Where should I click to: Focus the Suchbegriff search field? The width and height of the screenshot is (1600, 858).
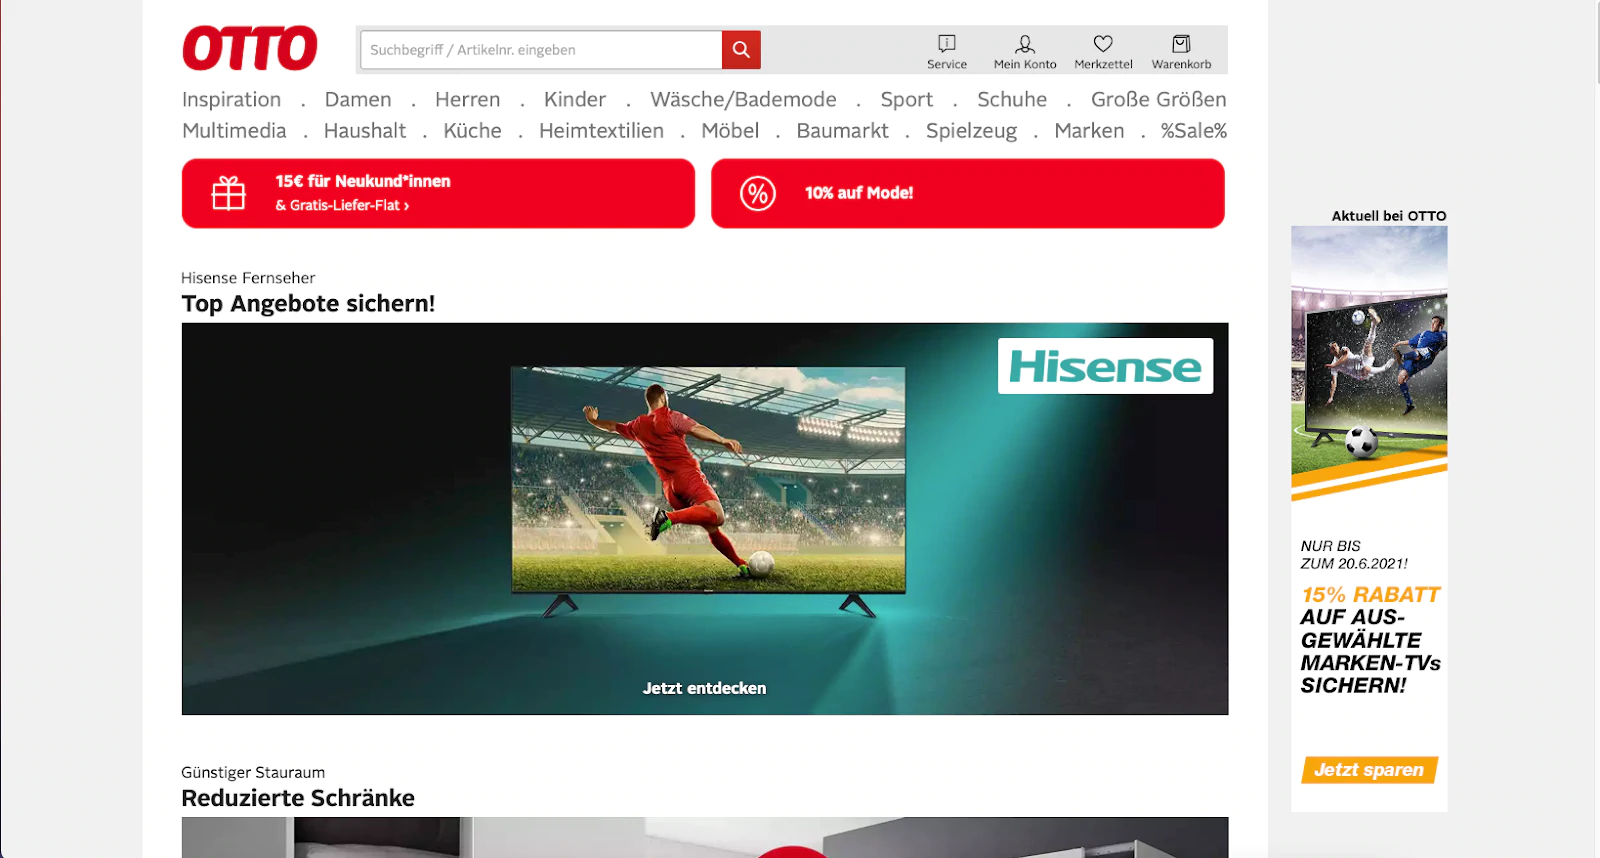541,50
